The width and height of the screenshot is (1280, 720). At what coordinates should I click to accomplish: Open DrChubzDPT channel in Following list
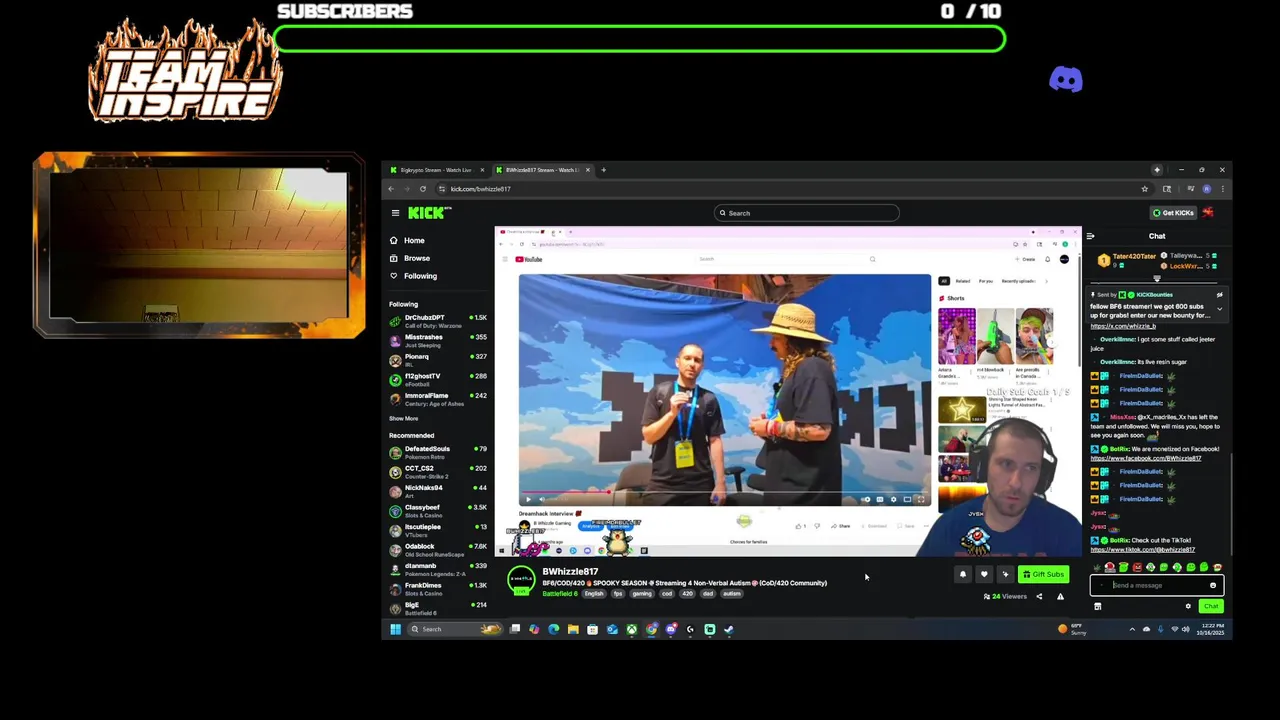coord(438,321)
